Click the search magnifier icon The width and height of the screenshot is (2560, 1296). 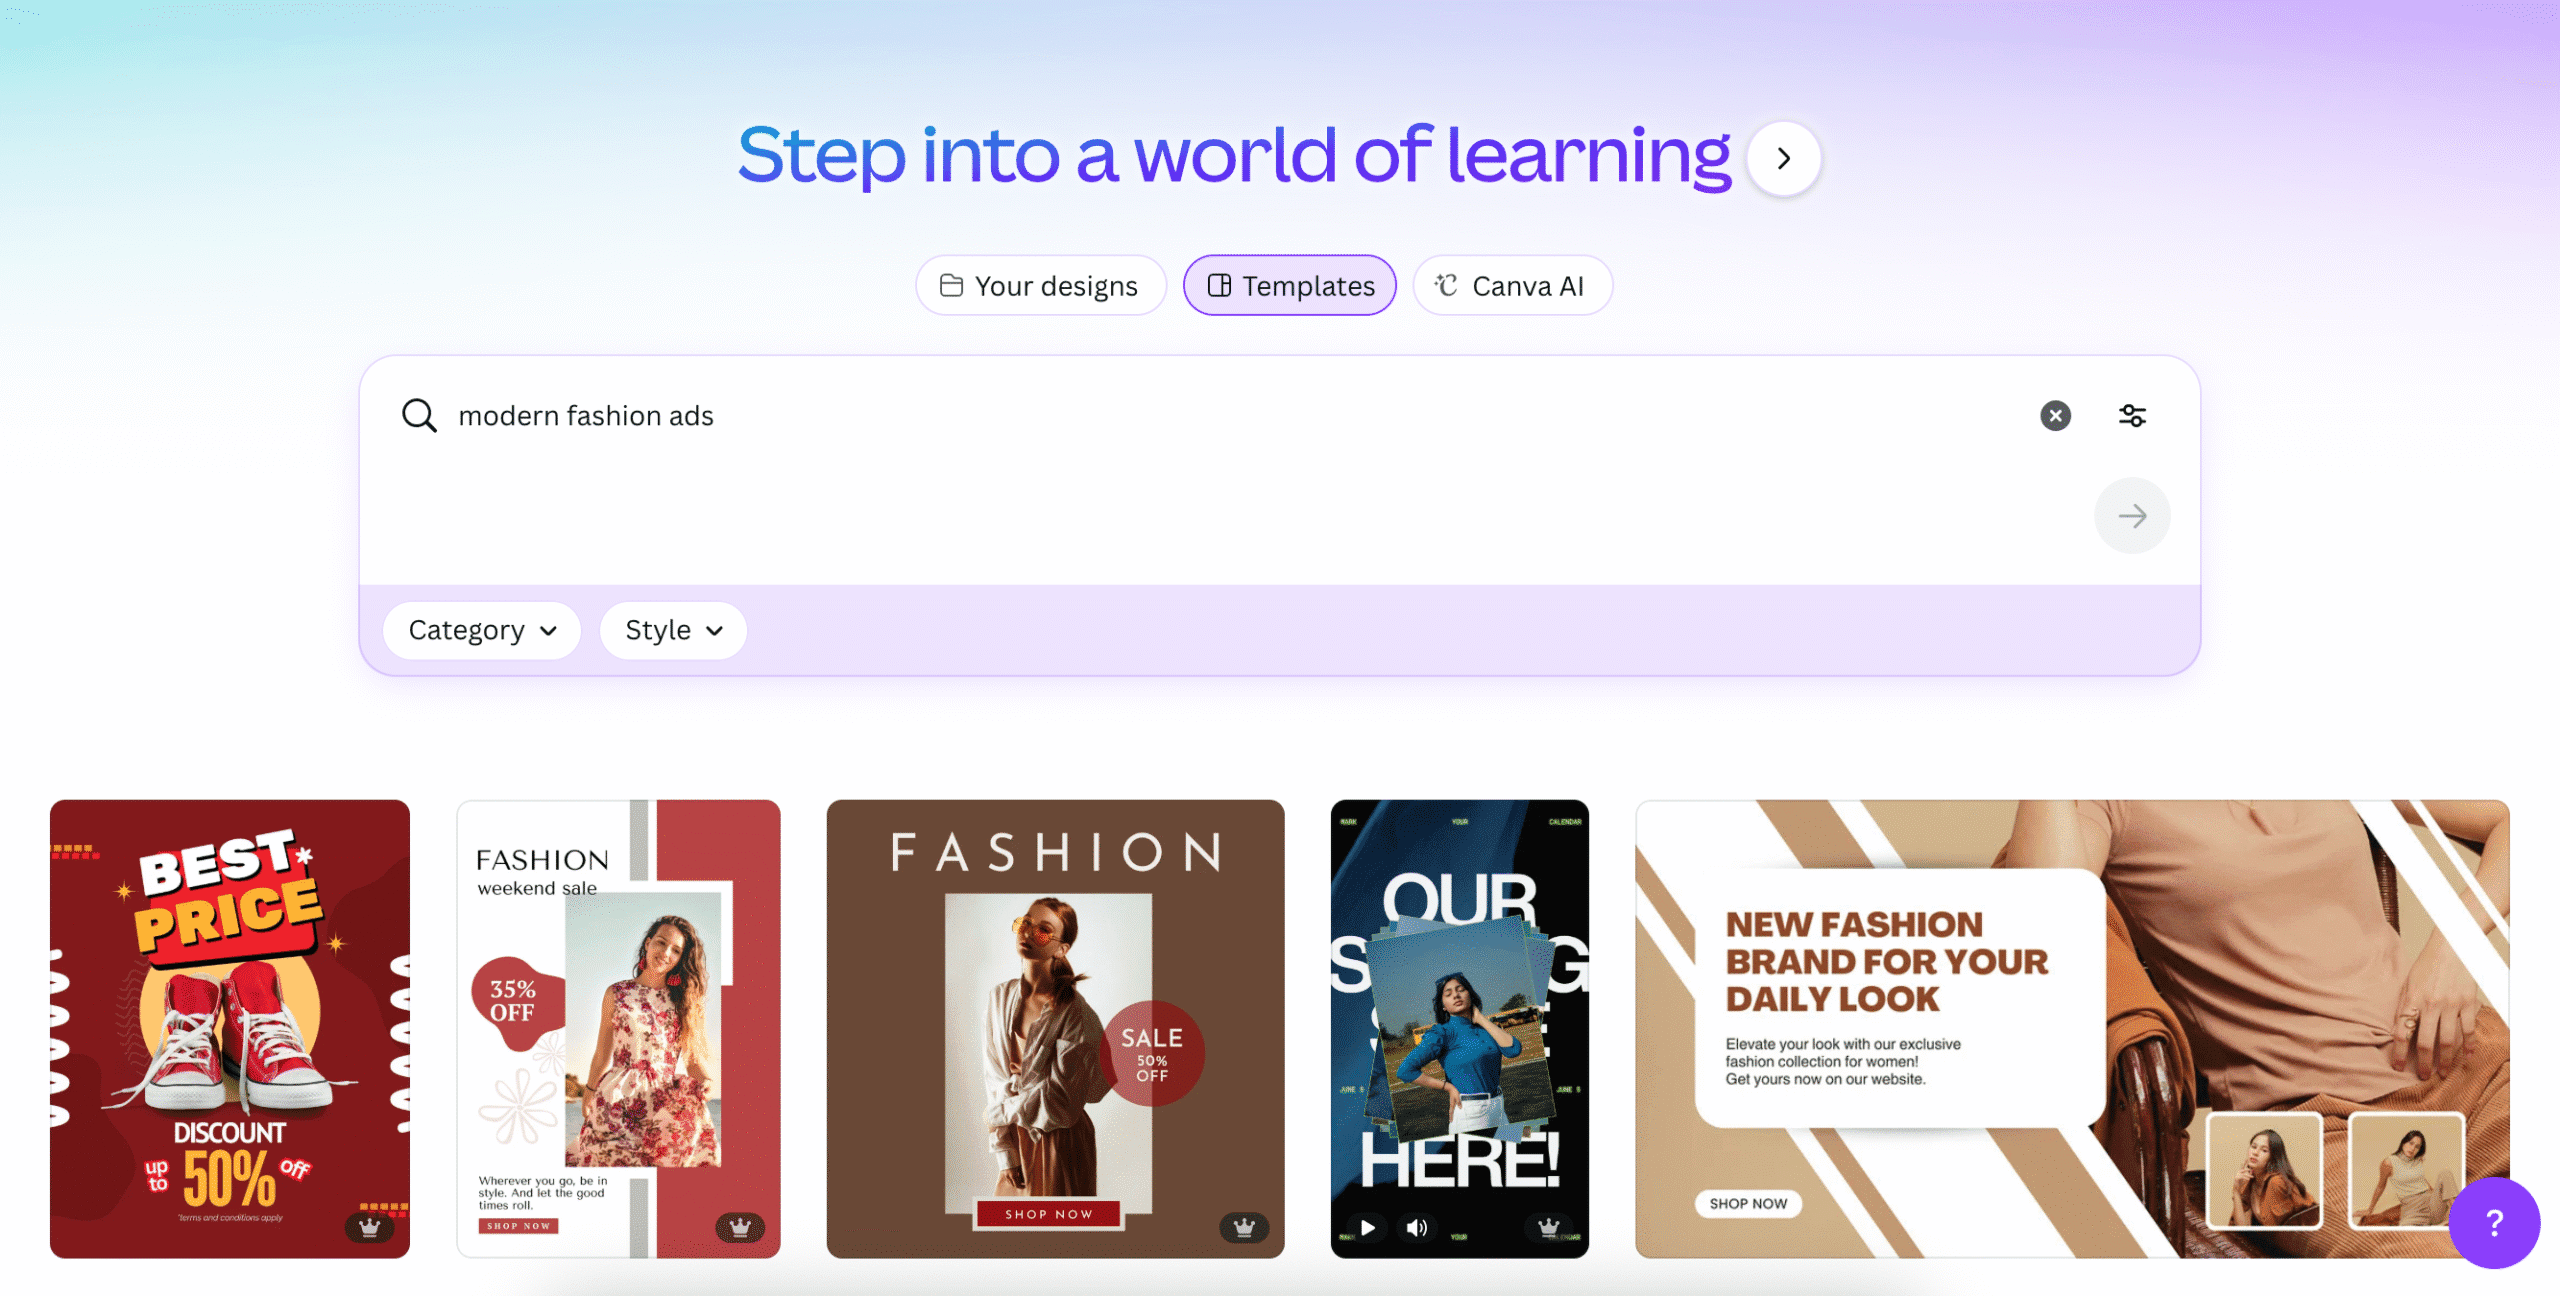pos(419,415)
